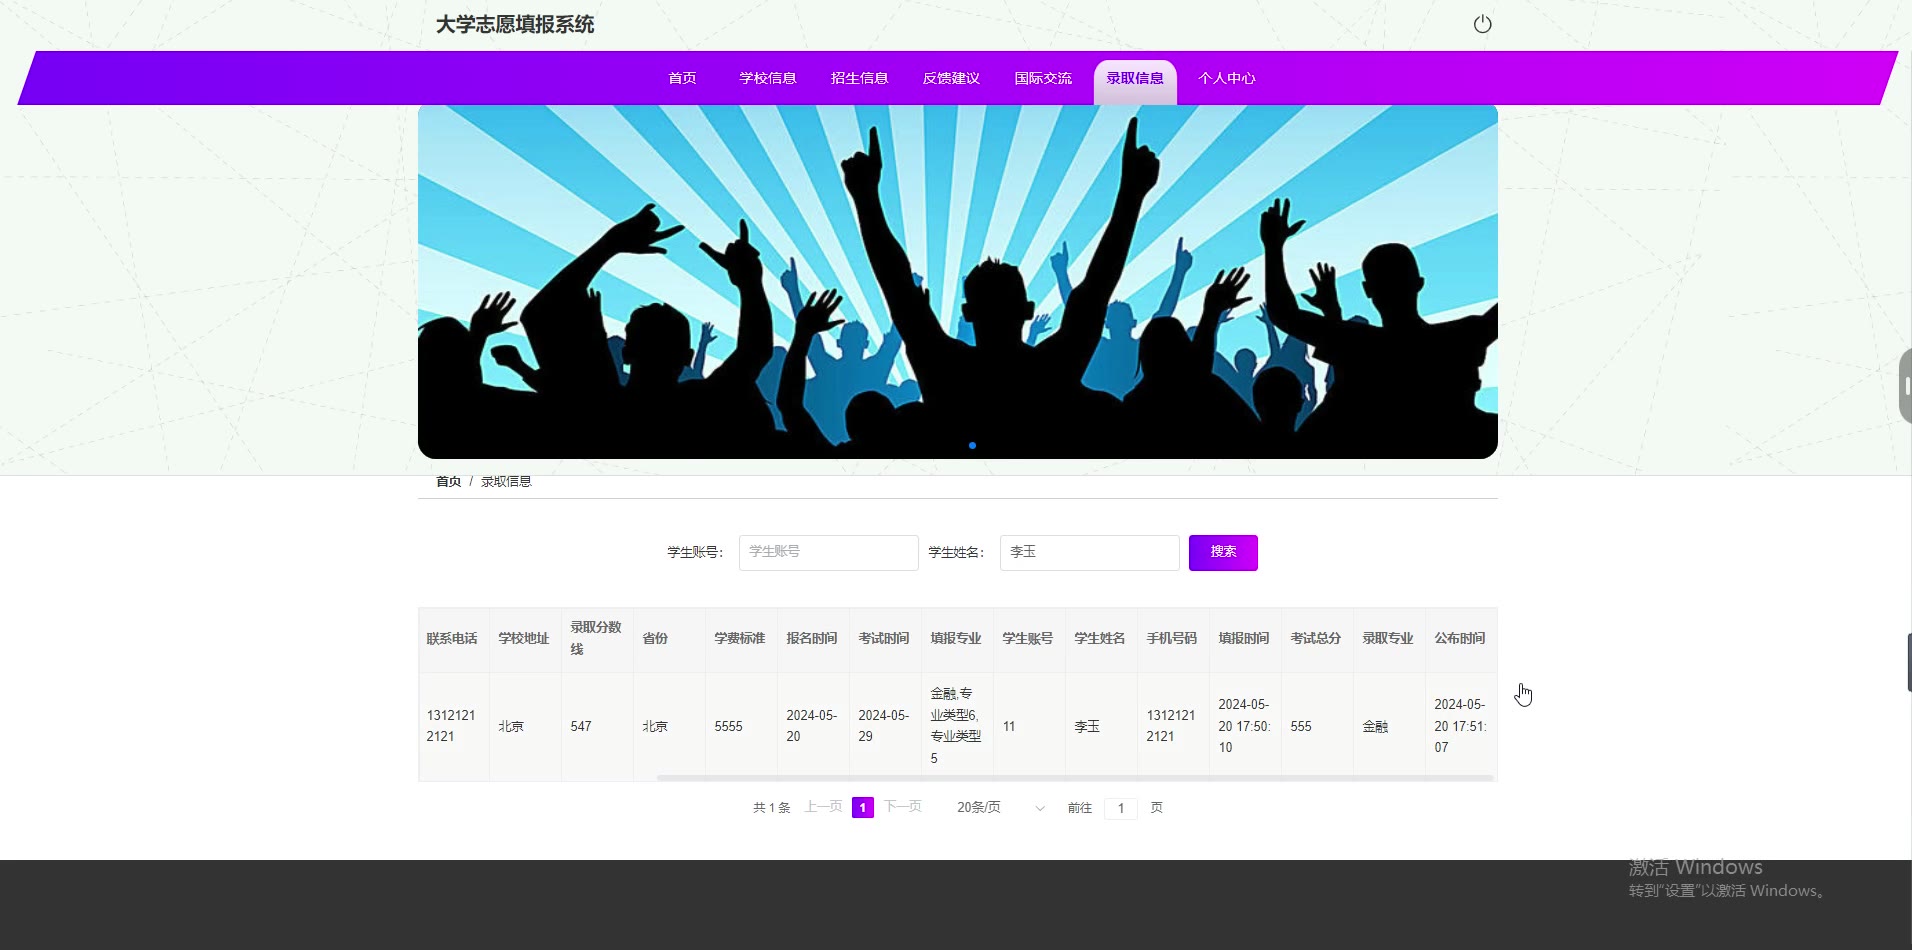Select the 反馈建议 menu item
1912x950 pixels.
click(951, 78)
